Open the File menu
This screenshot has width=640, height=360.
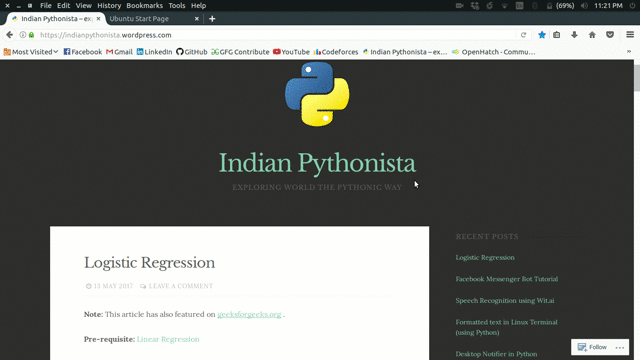tap(46, 6)
